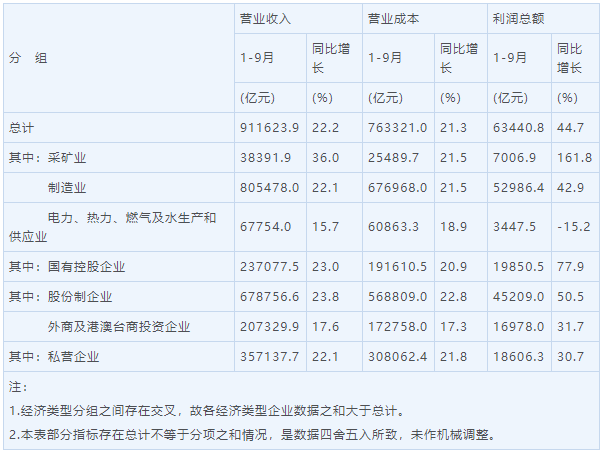Click private enterprise cost 308062.4
Image resolution: width=602 pixels, height=453 pixels.
pyautogui.click(x=397, y=356)
